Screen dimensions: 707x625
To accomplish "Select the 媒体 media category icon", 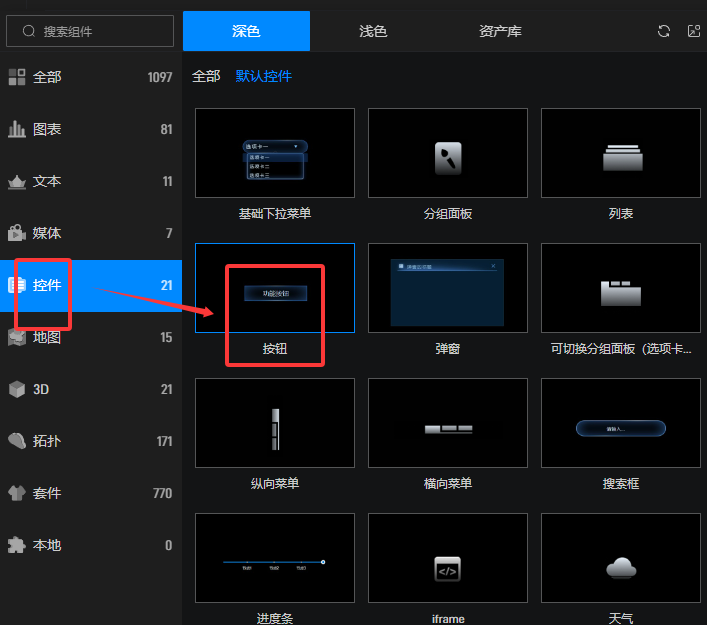I will [17, 233].
